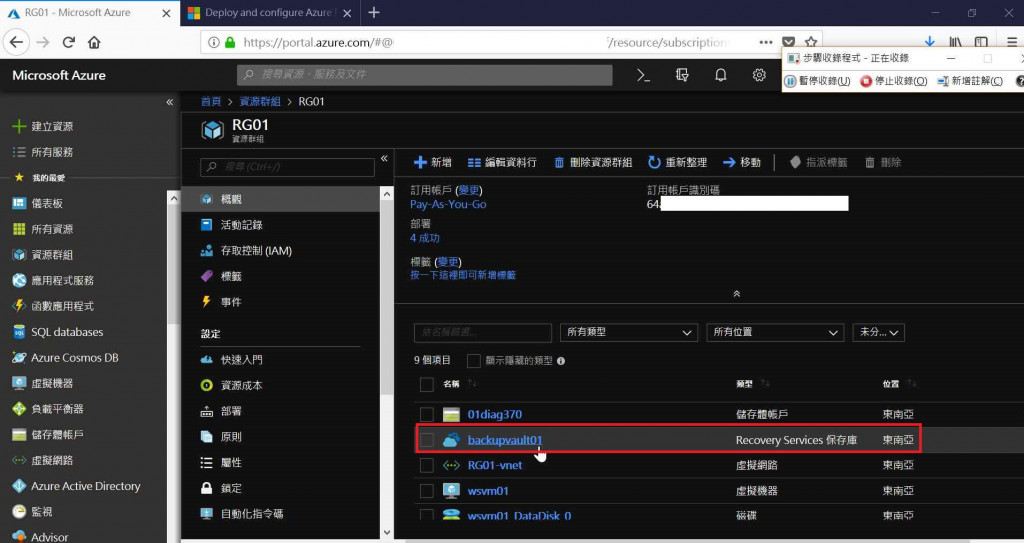Click the resource menu search field
This screenshot has width=1024, height=543.
point(287,167)
